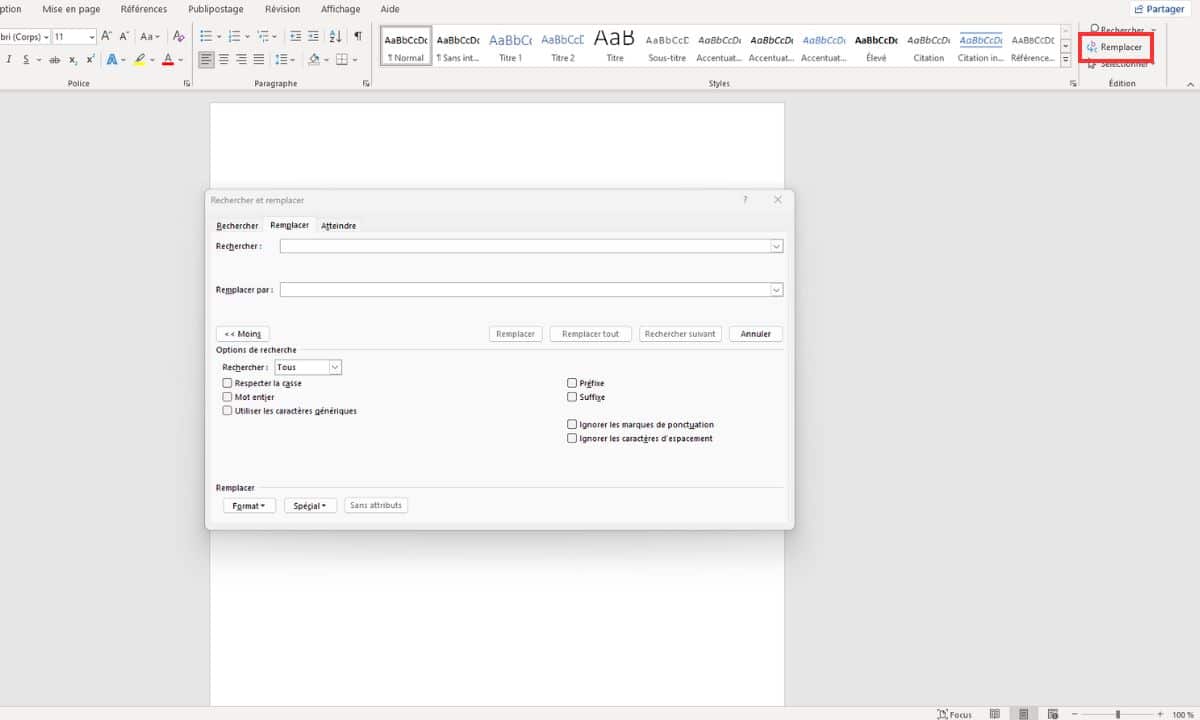Increase font size with the larger A icon

[x=107, y=36]
